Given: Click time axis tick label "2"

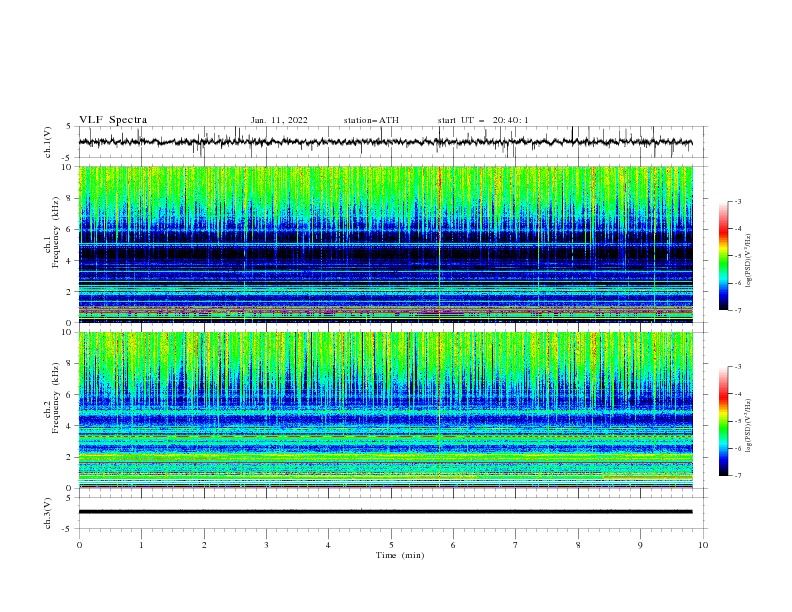Looking at the screenshot, I should (x=204, y=545).
